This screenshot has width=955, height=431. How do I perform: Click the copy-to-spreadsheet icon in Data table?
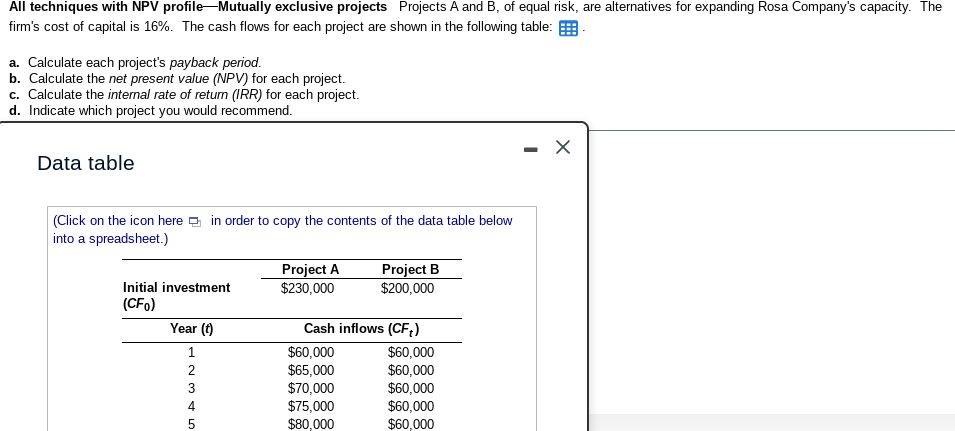pos(194,222)
